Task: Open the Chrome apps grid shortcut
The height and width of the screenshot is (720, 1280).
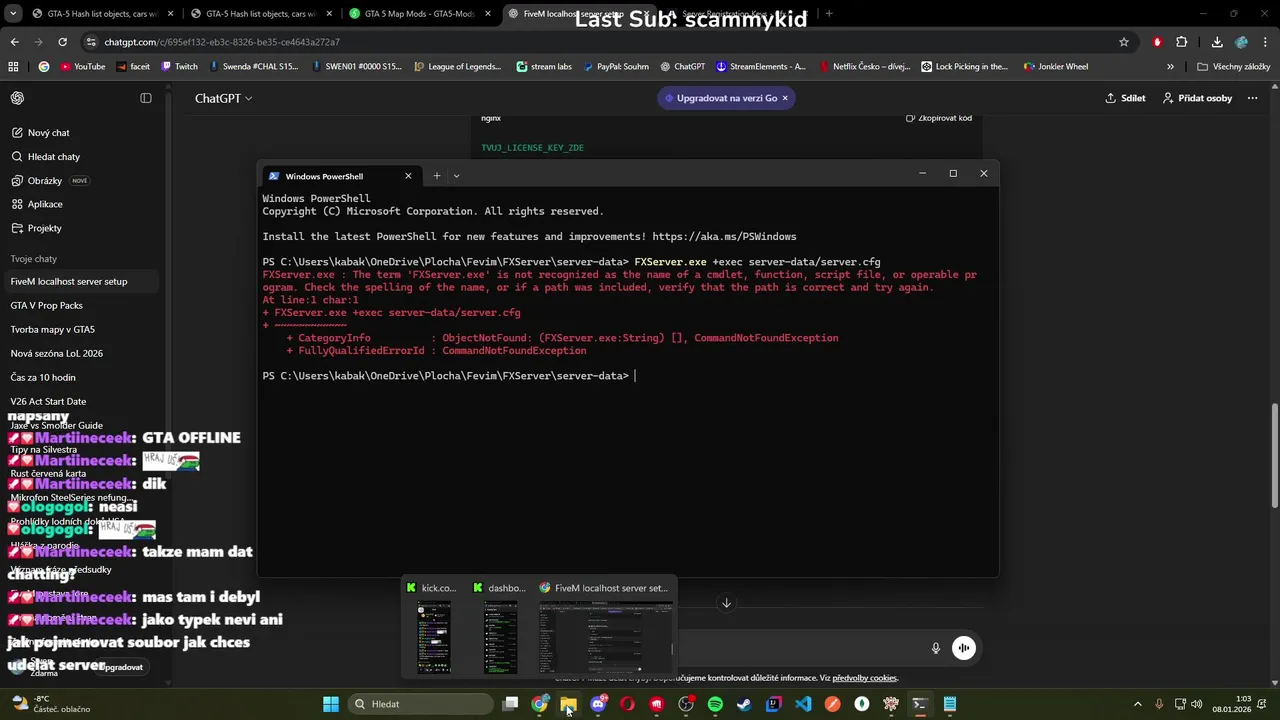Action: [13, 66]
